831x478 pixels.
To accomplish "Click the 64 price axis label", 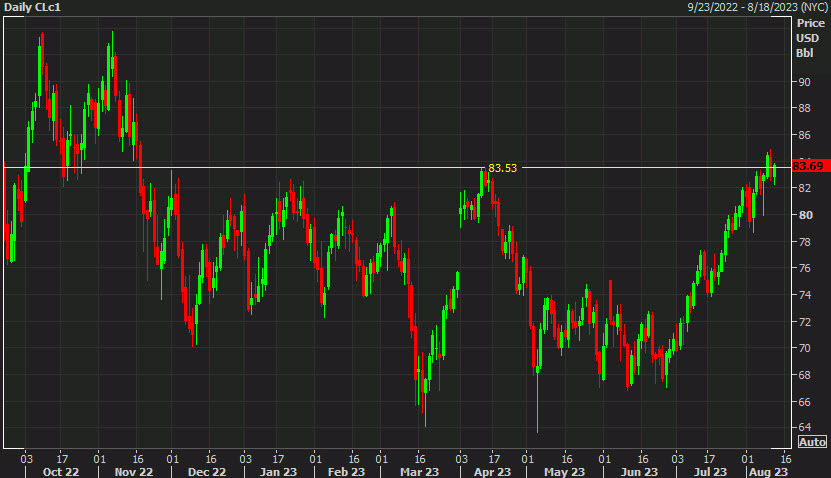I will click(x=805, y=427).
